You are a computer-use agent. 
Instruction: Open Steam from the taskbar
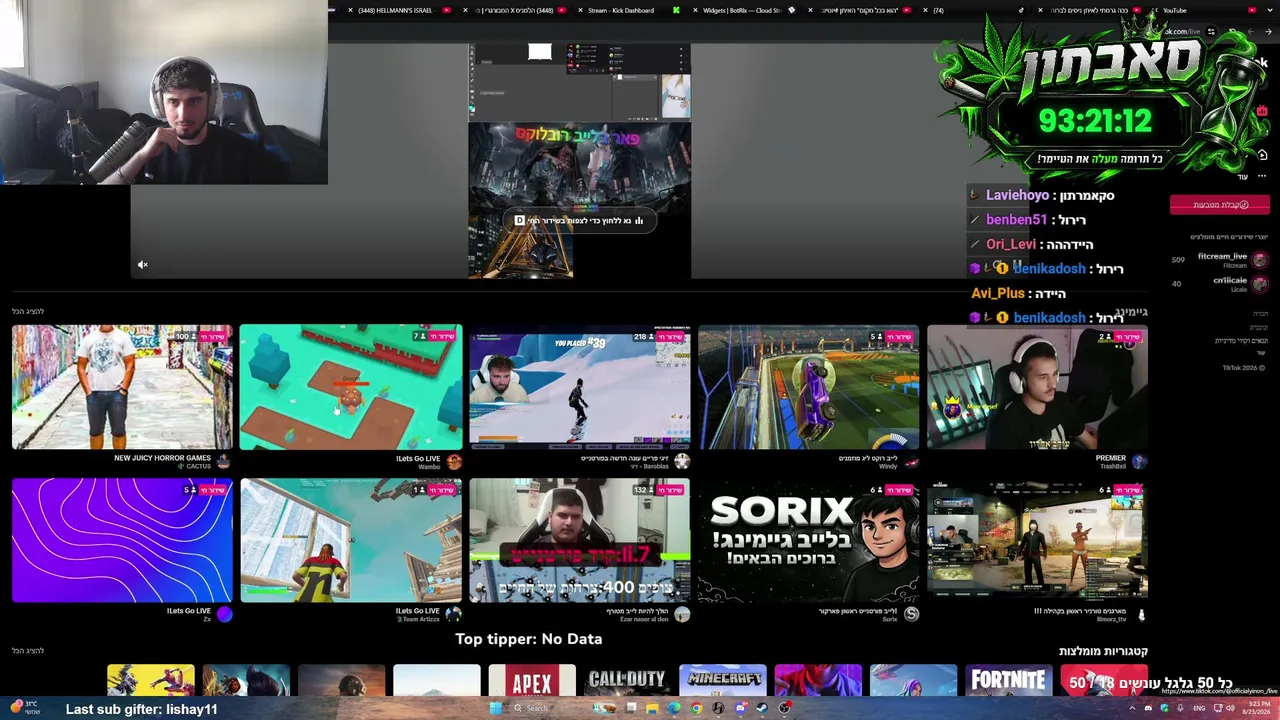point(762,708)
